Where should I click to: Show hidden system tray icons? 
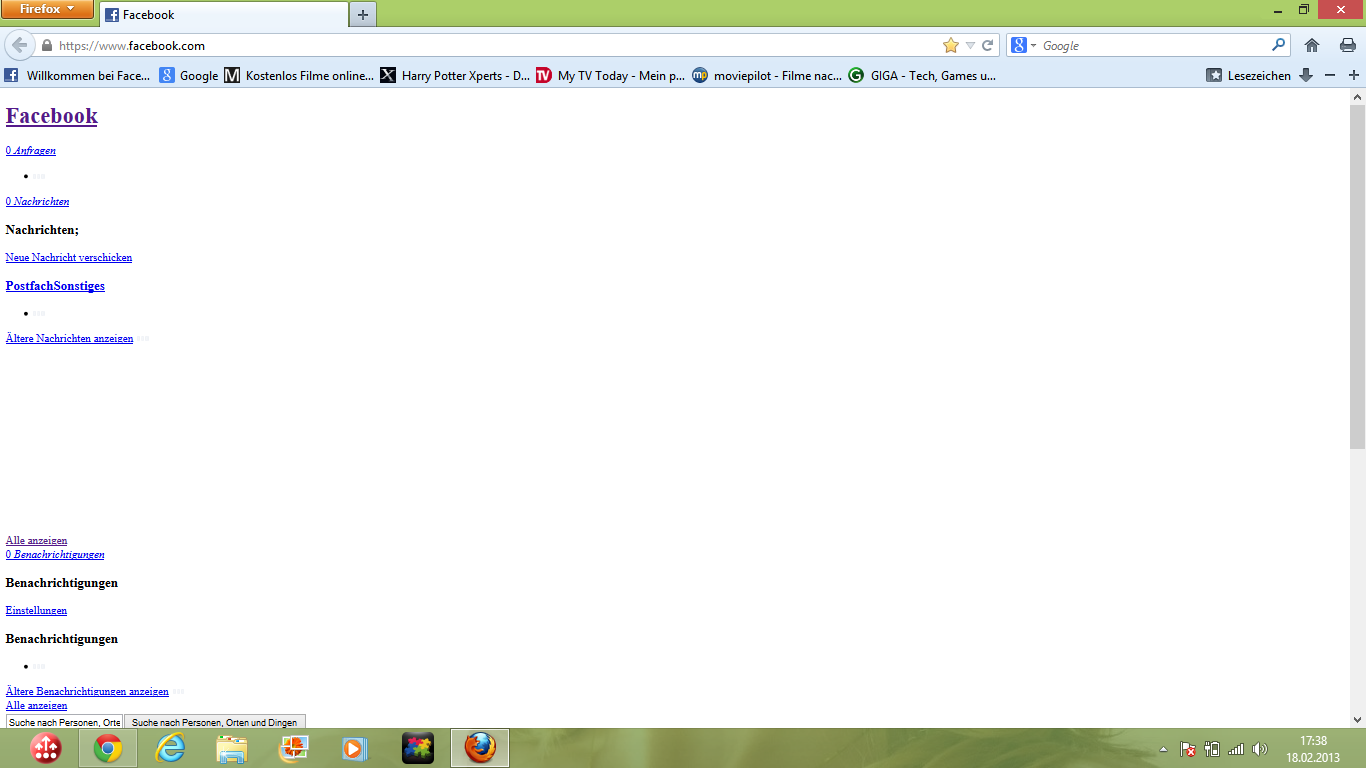pyautogui.click(x=1163, y=749)
